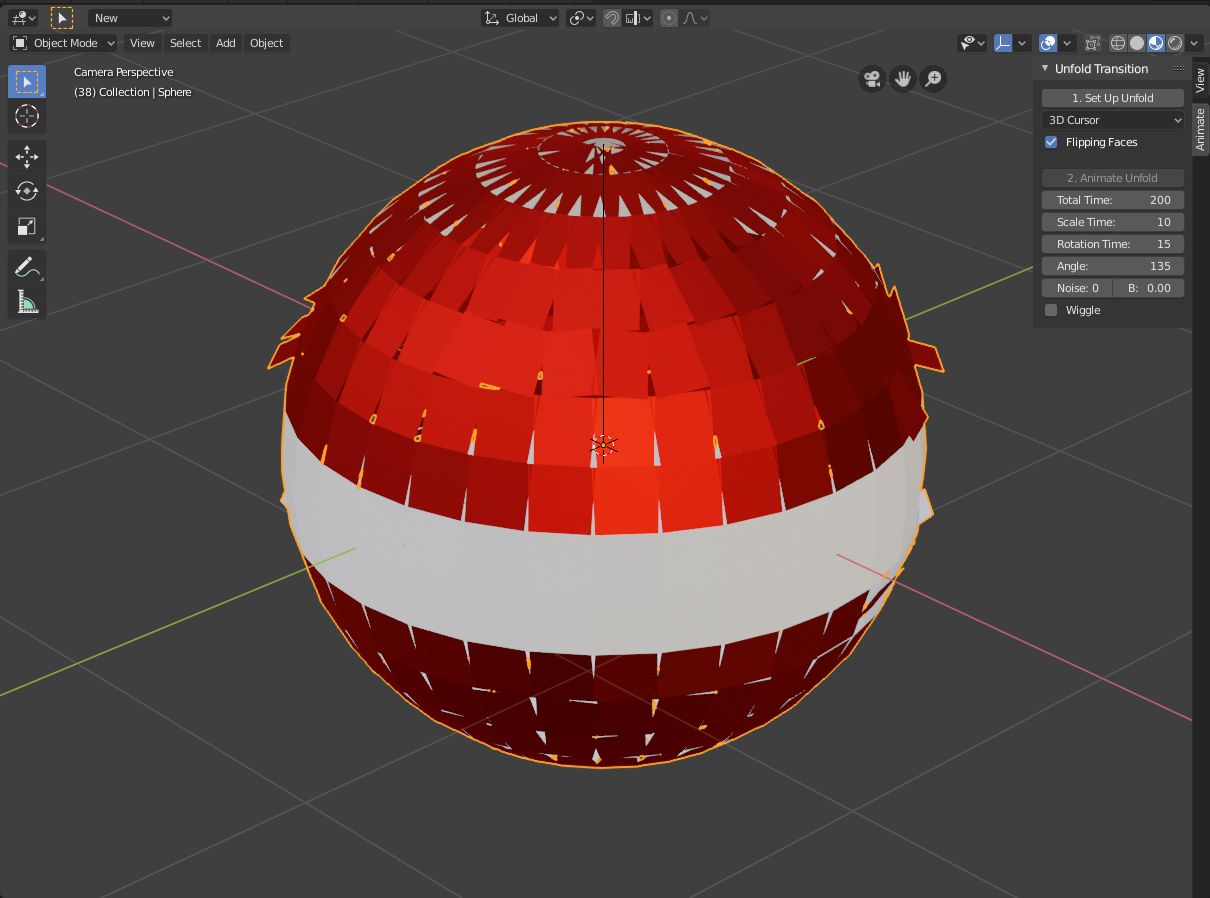
Task: Collapse the Unfold Transition panel
Action: [1043, 68]
